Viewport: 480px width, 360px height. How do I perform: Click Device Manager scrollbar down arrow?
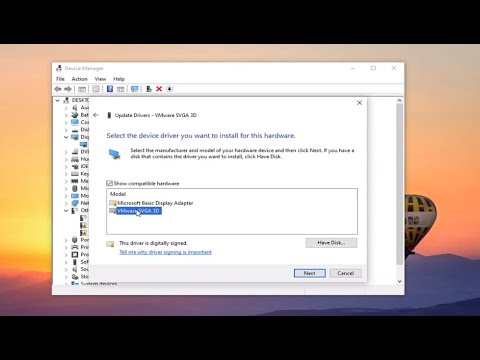point(399,282)
